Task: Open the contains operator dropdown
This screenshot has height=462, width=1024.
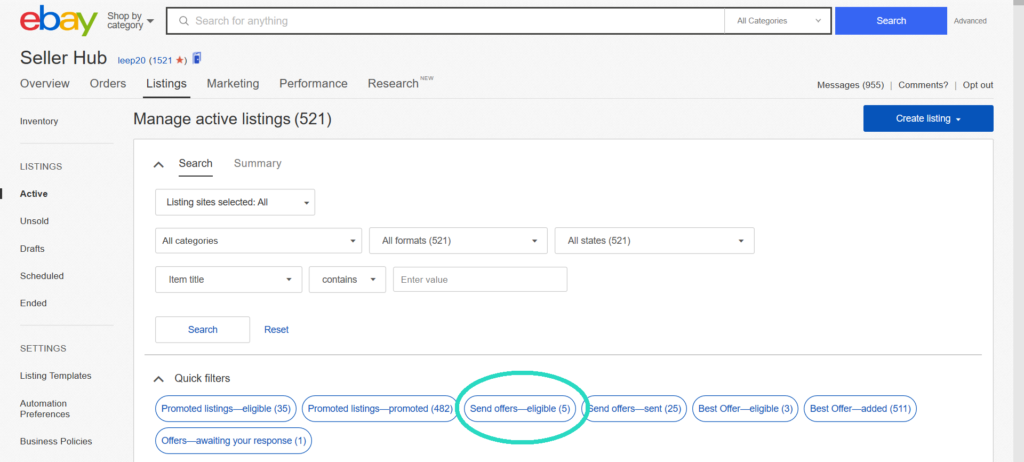Action: [x=347, y=279]
